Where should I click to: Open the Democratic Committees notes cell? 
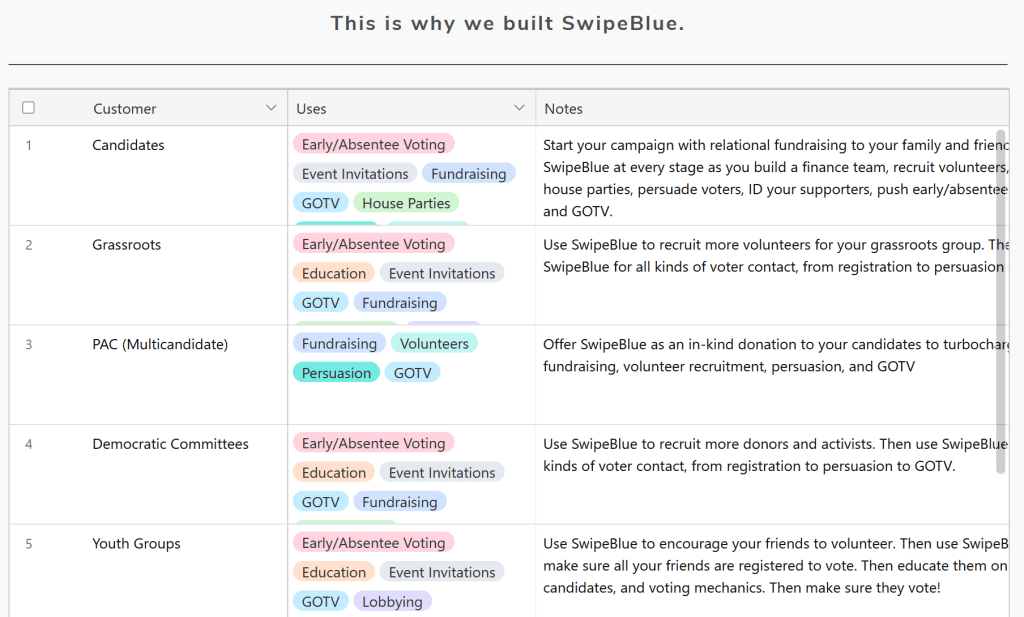(773, 475)
